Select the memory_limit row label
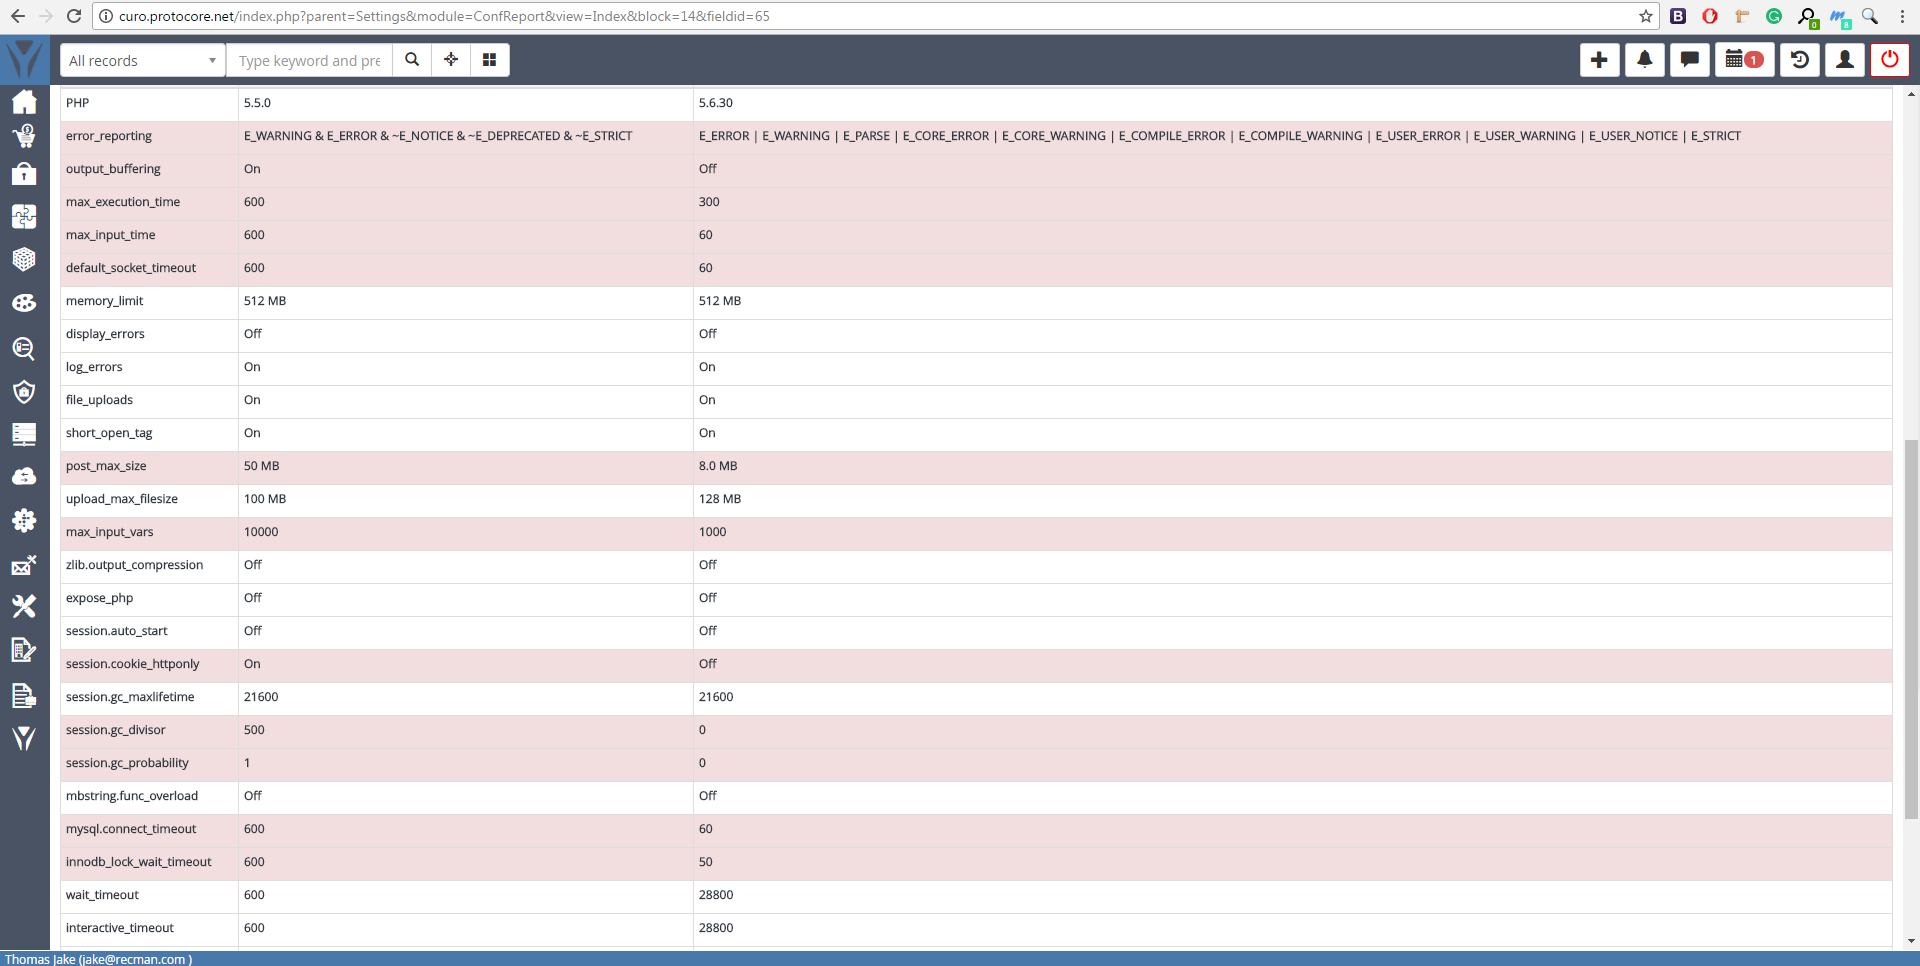1920x966 pixels. 104,301
